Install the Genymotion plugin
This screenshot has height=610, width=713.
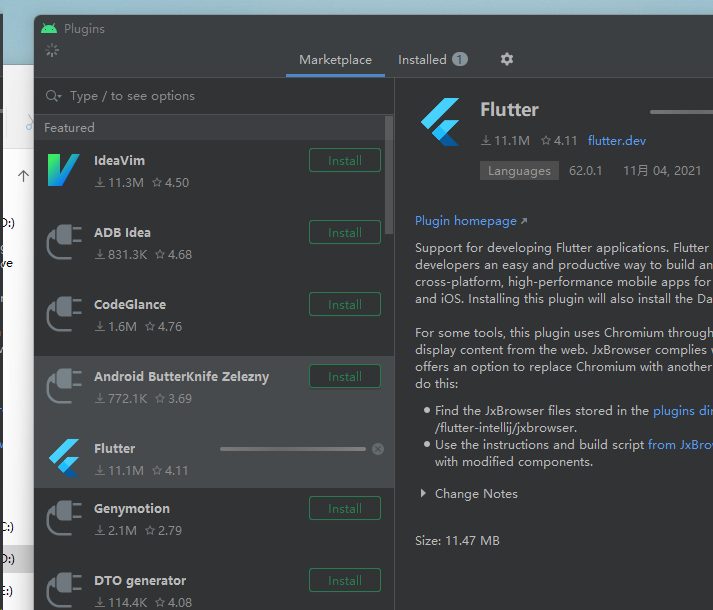pos(345,508)
